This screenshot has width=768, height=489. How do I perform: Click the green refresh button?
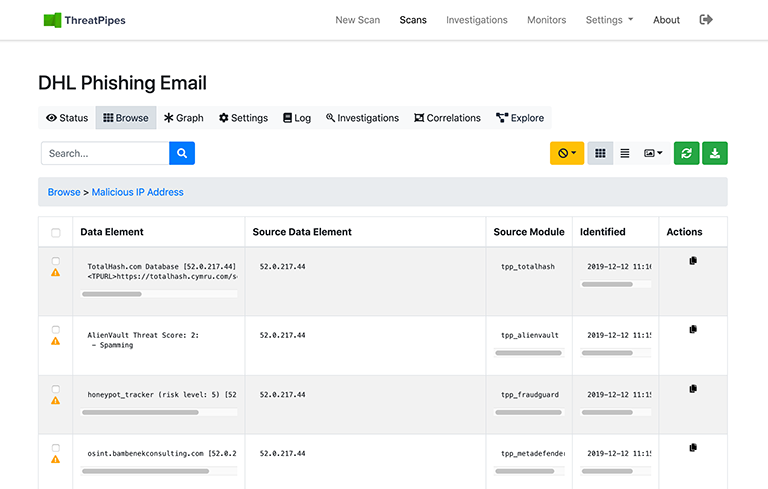686,153
